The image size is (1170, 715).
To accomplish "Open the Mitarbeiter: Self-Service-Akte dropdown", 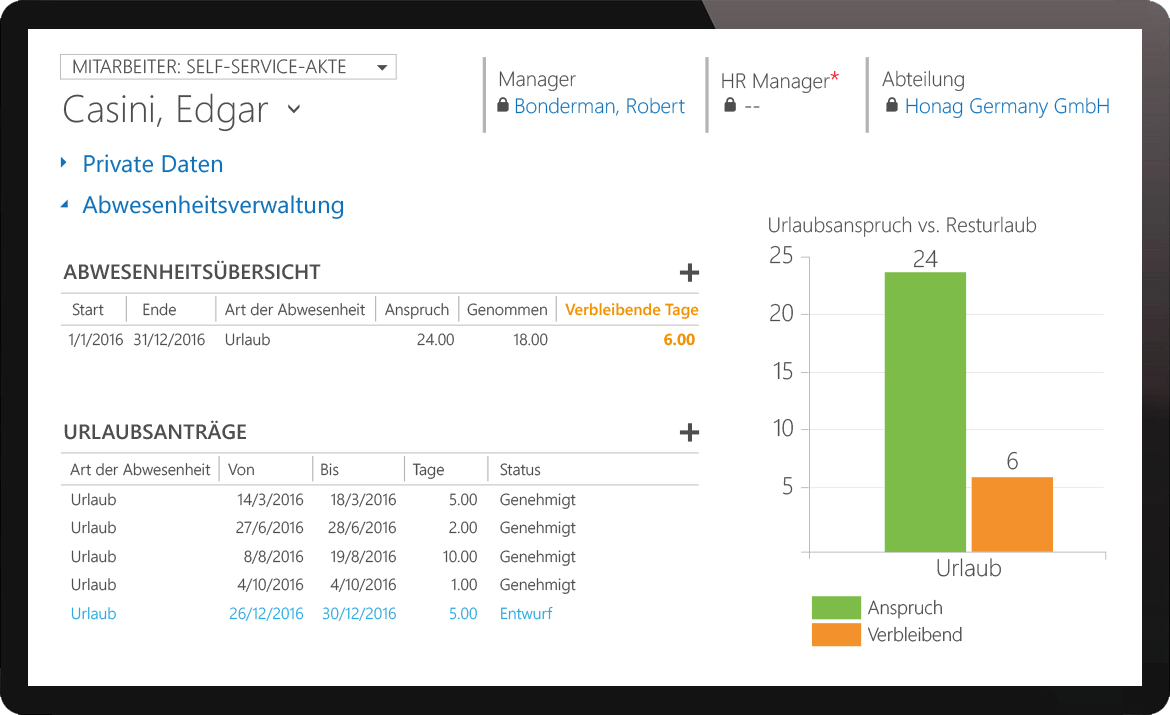I will [382, 68].
